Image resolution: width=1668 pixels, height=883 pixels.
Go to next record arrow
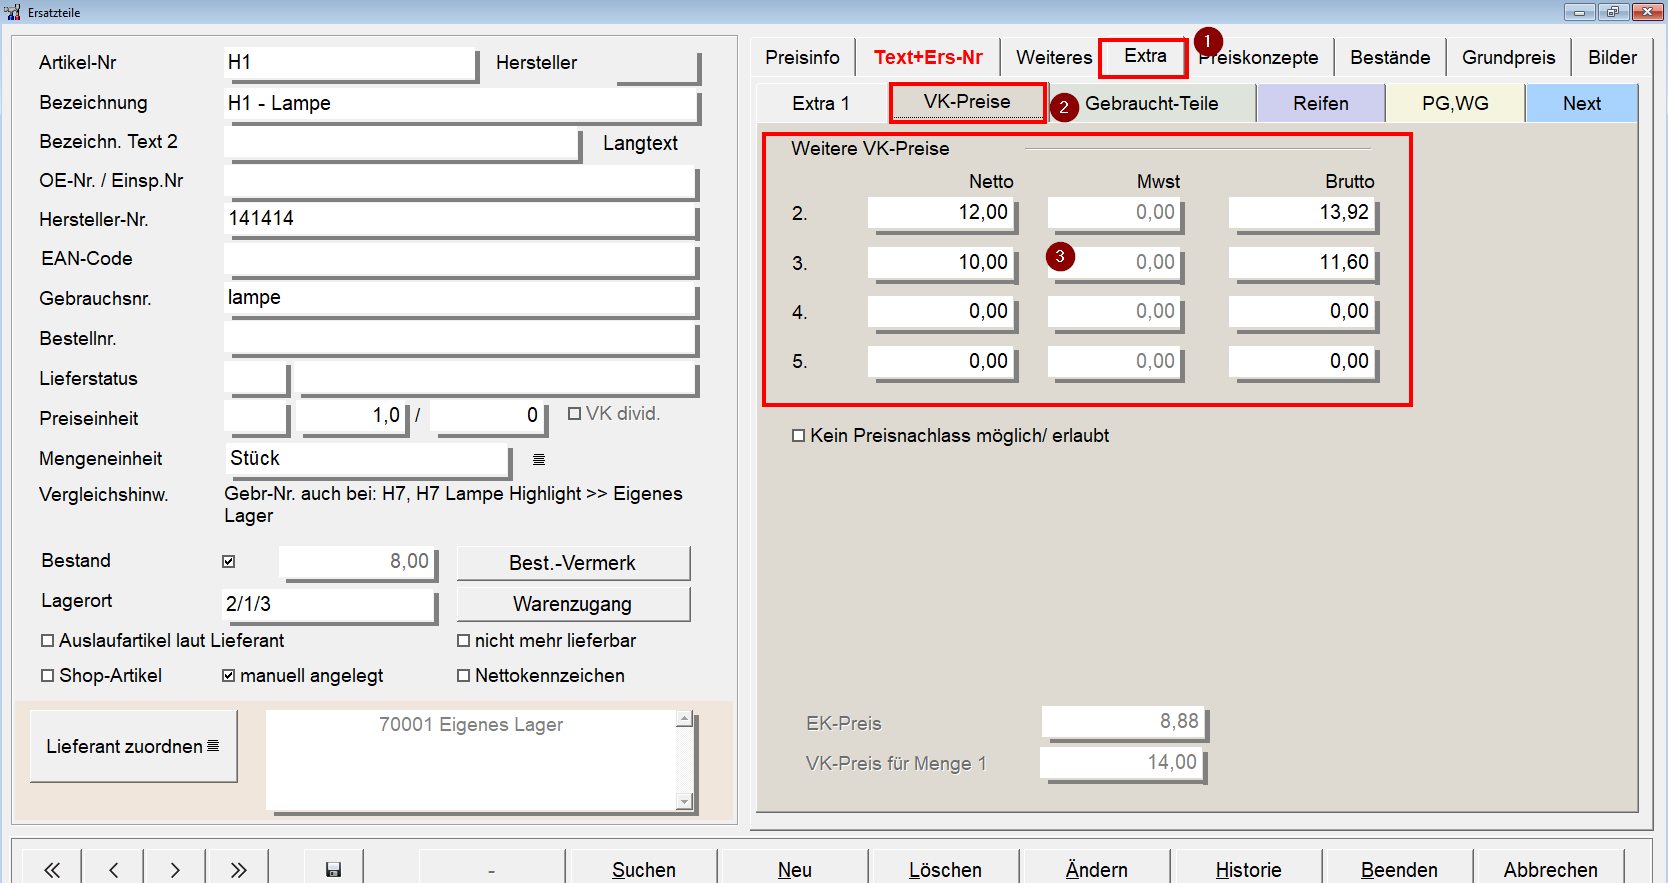tap(175, 869)
